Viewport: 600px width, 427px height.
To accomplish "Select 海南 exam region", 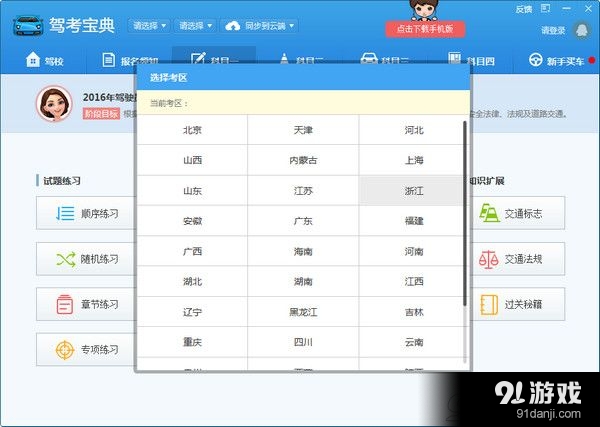I will (x=303, y=251).
